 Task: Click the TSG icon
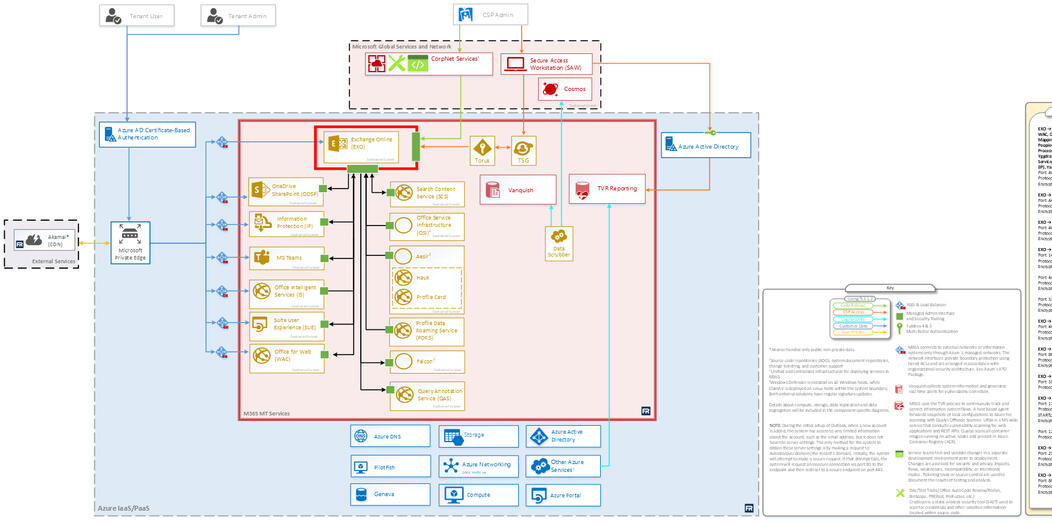pos(523,147)
